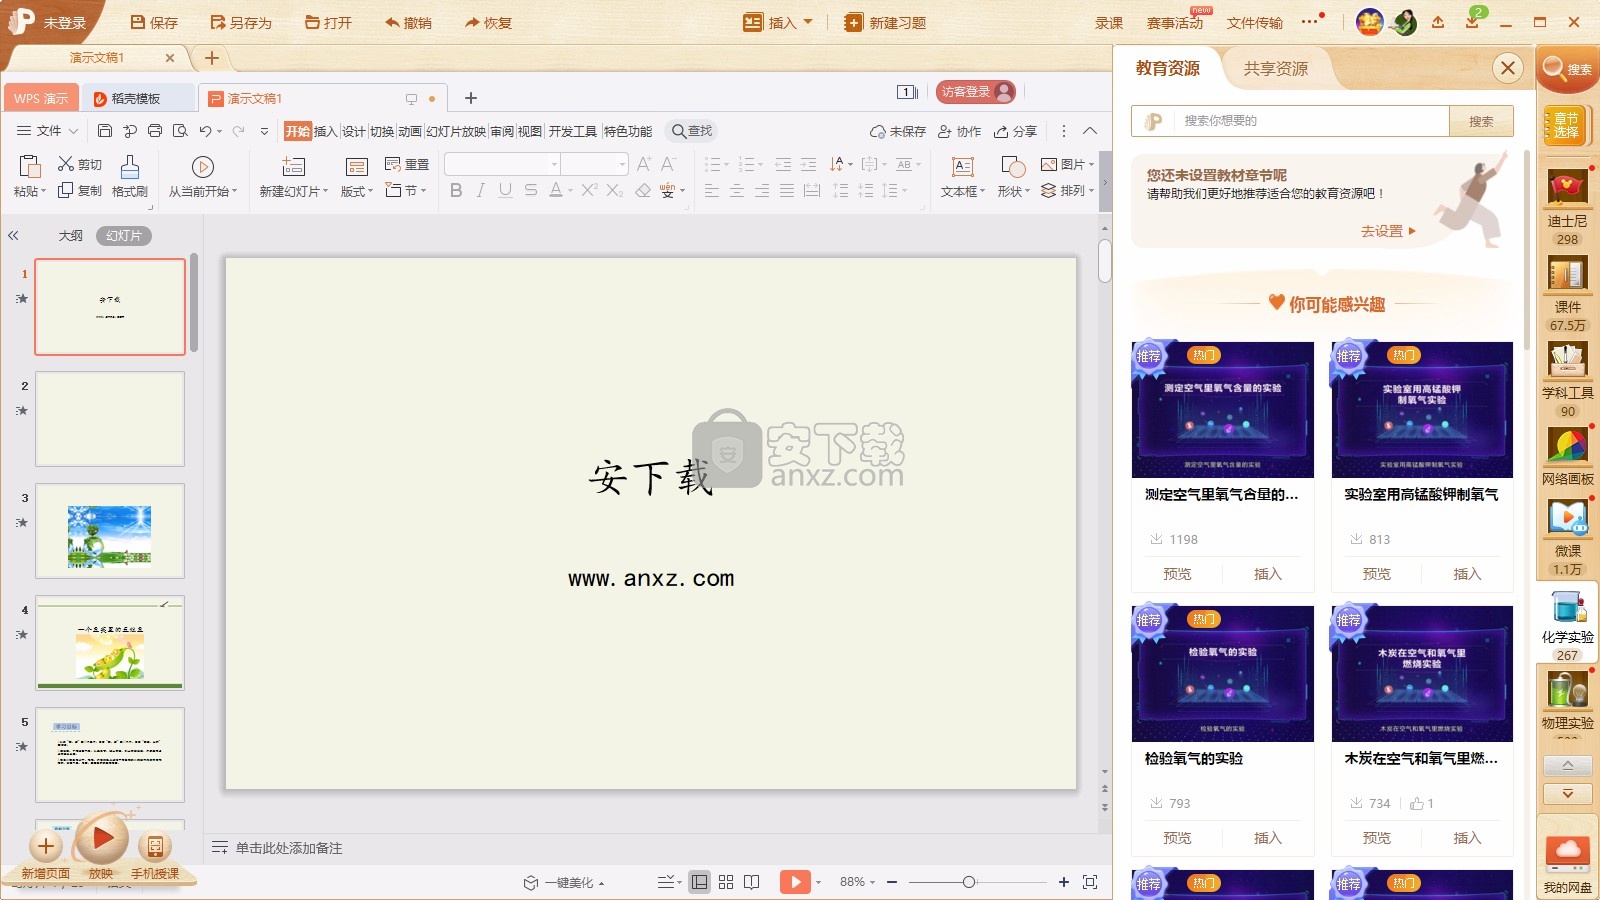Switch to reading view book icon

752,882
